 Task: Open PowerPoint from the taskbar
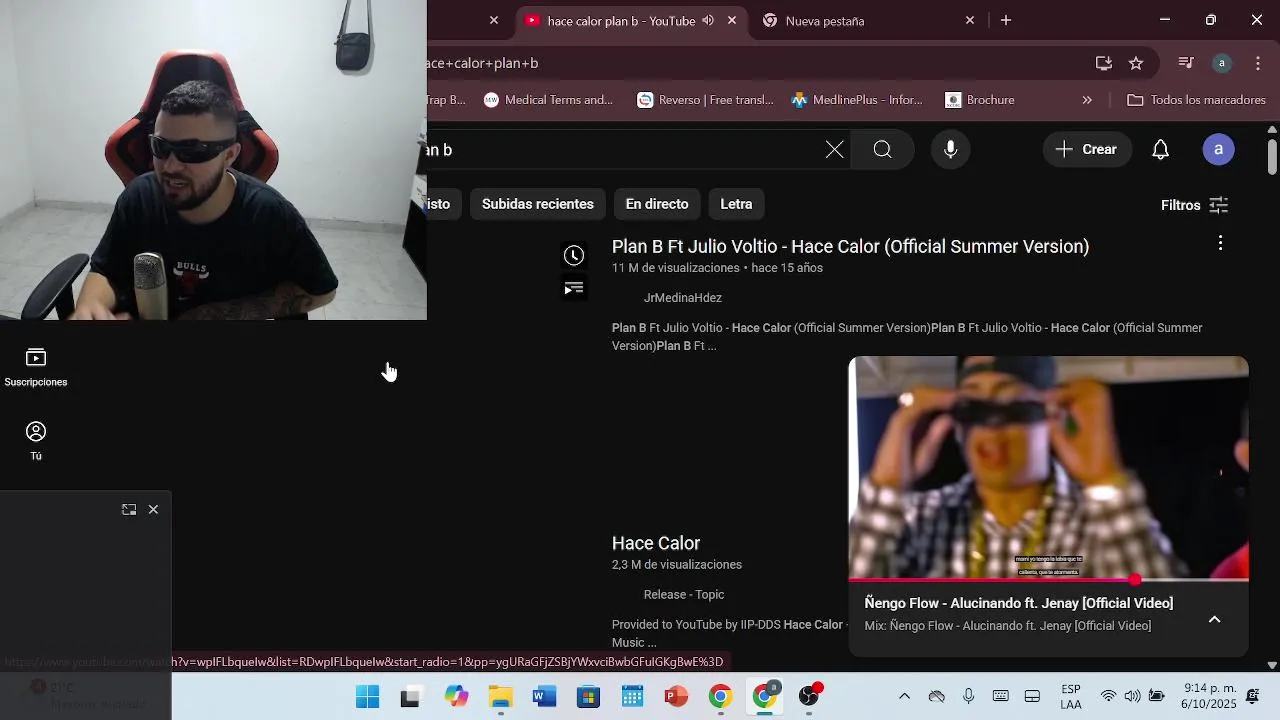tap(676, 697)
